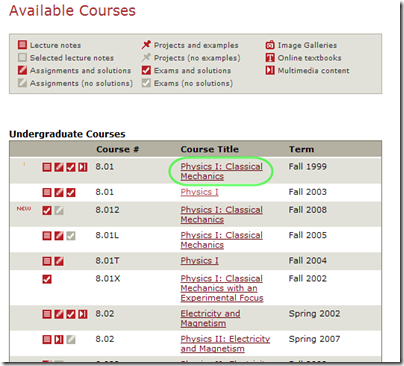Open the circled Physics I: Classical Mechanics link
Screen dimensions: 404x366
221,171
